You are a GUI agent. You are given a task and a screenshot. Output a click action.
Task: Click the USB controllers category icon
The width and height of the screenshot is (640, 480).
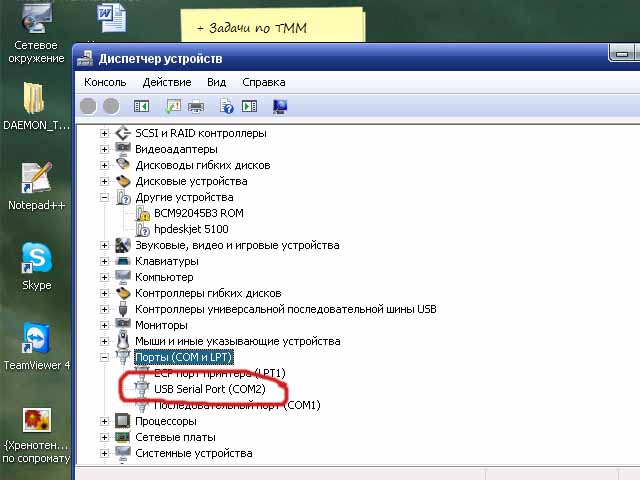coord(123,309)
